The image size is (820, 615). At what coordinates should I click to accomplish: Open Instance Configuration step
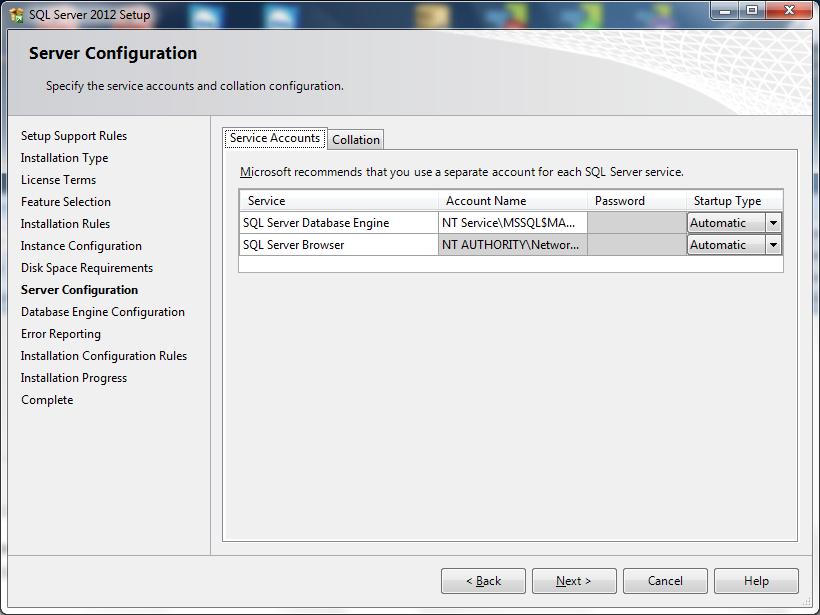click(81, 246)
